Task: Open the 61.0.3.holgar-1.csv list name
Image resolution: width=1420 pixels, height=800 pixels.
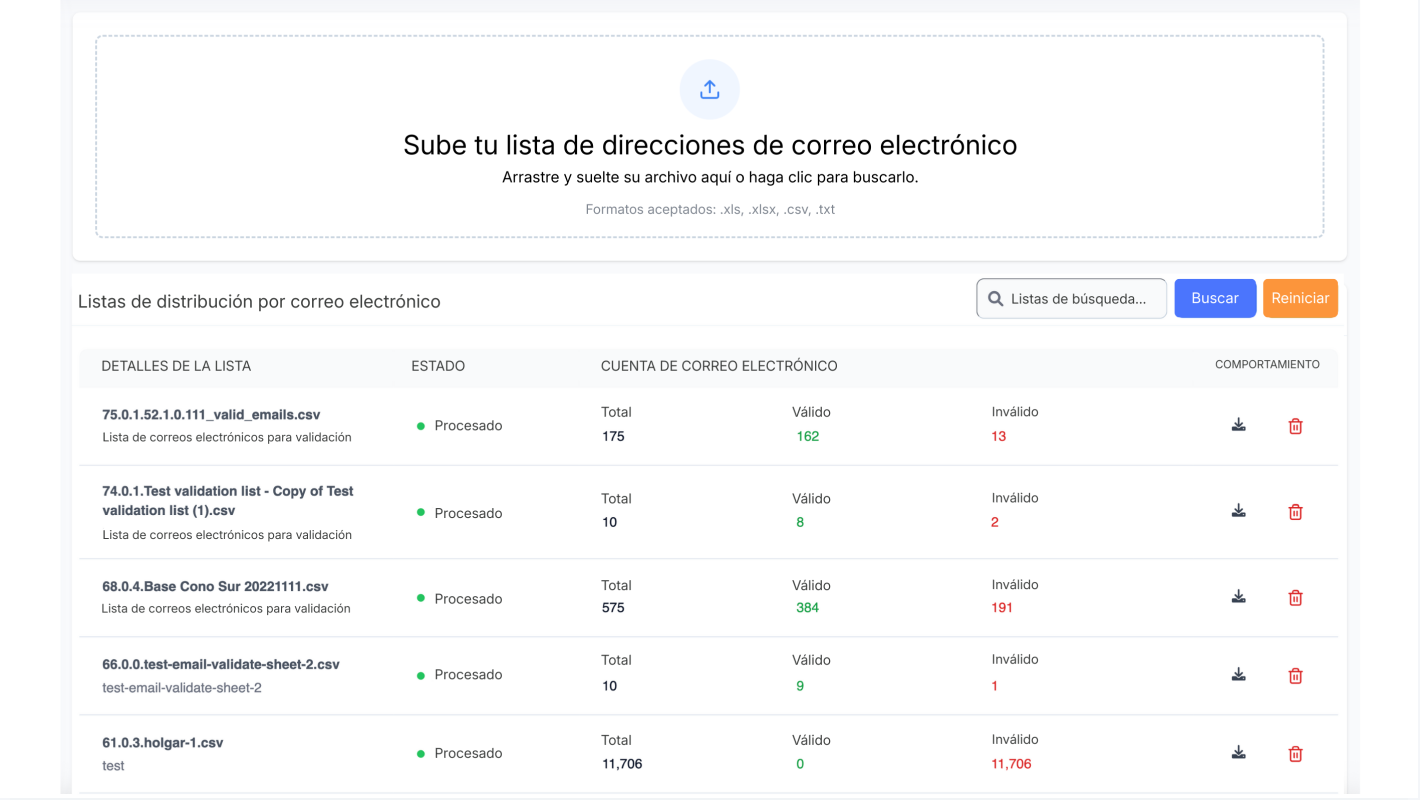Action: click(x=162, y=743)
